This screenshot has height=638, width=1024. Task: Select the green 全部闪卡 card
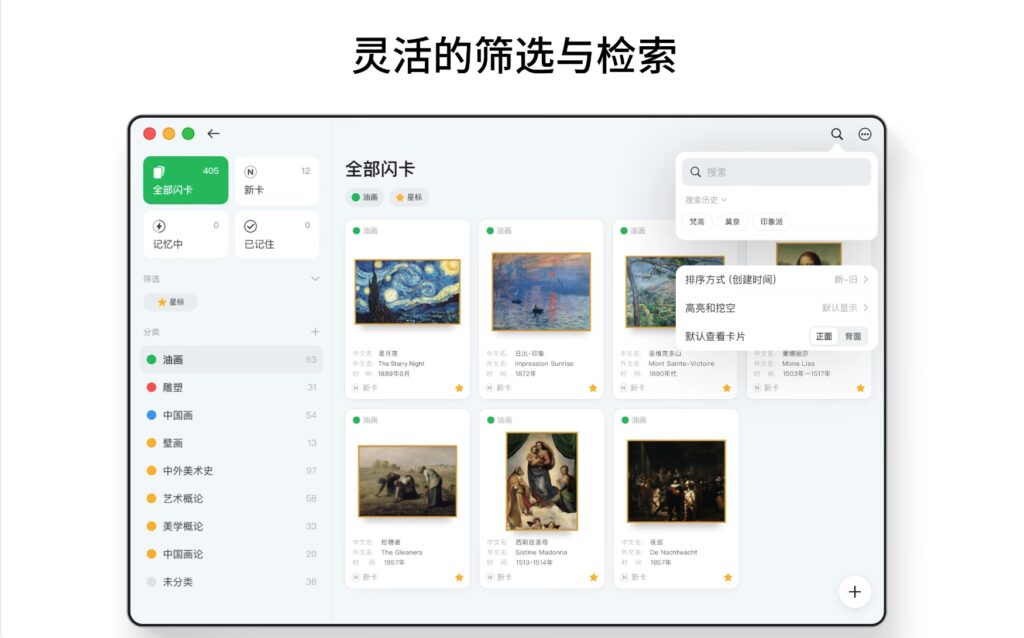185,180
